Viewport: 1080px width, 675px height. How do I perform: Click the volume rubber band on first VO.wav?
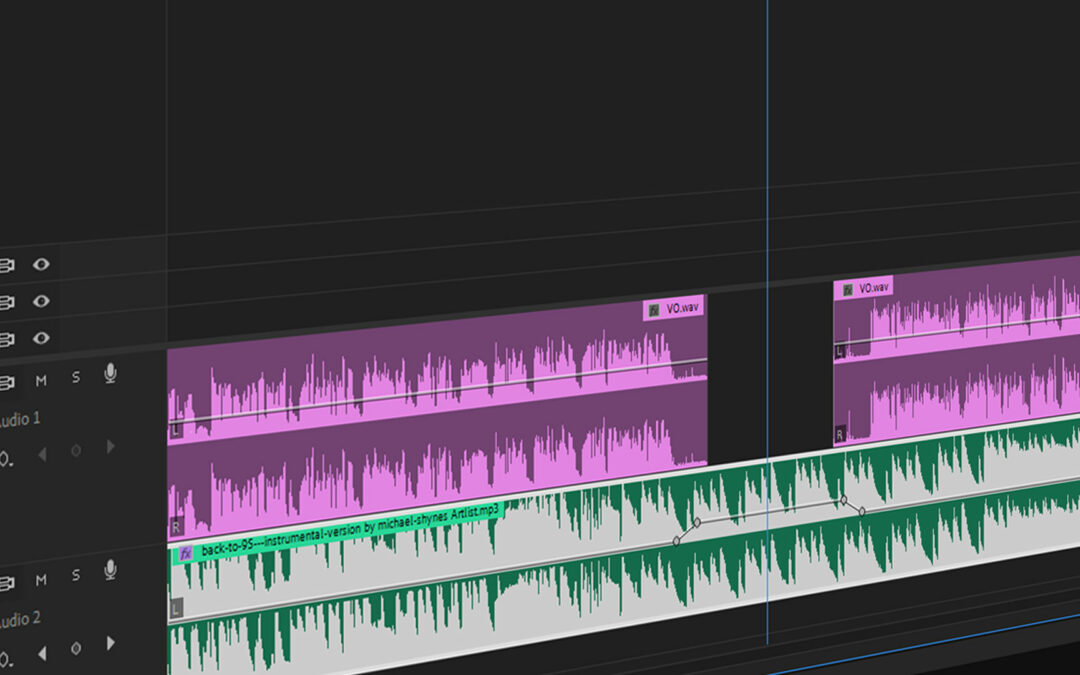click(437, 391)
